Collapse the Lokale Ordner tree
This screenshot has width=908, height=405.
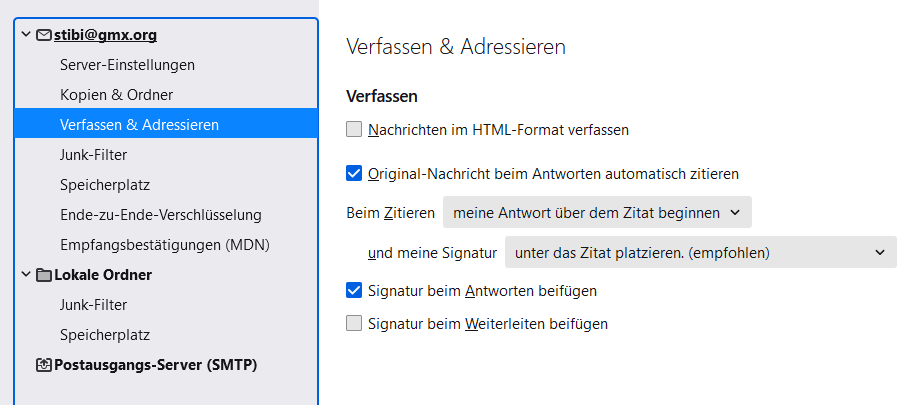(26, 275)
